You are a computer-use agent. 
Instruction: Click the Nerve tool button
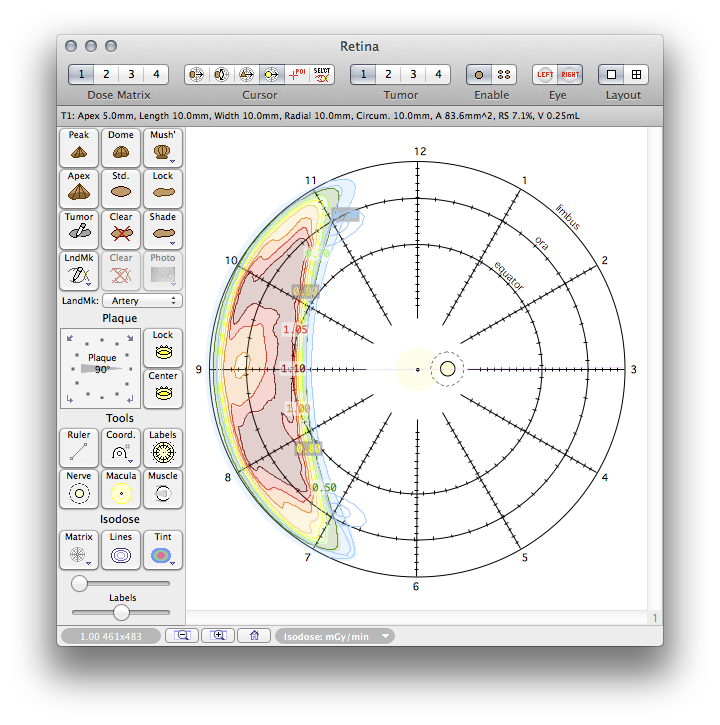pos(79,489)
